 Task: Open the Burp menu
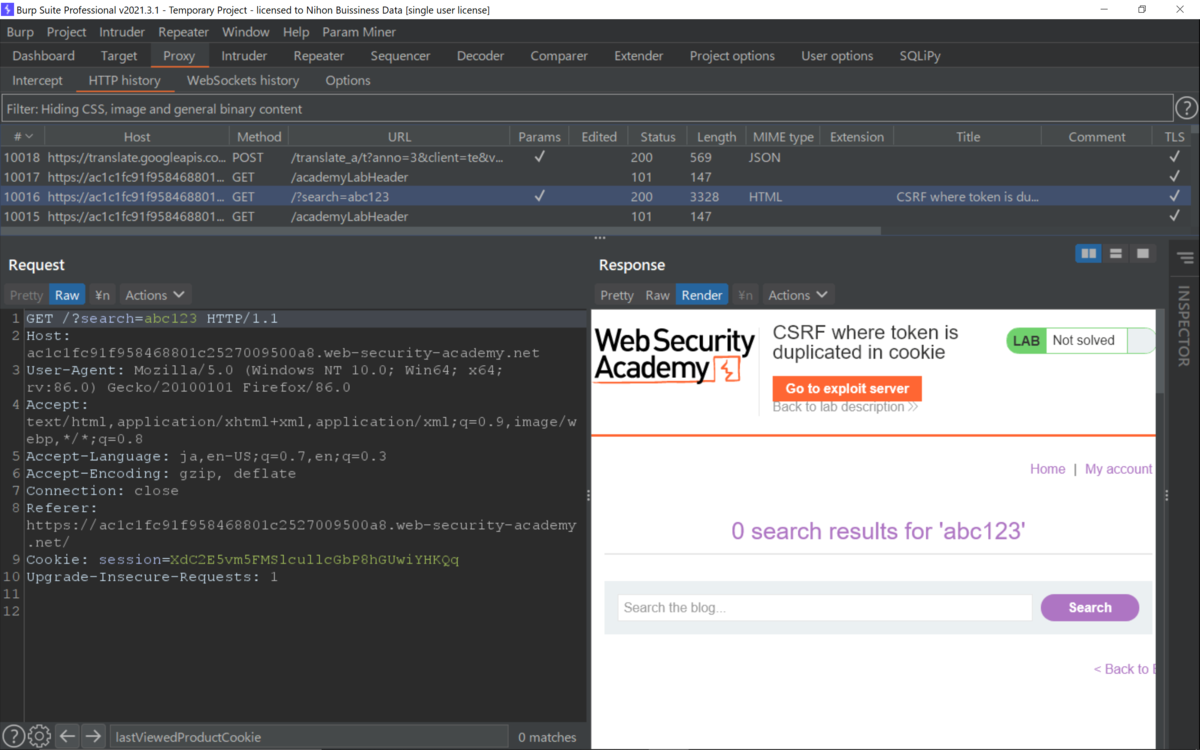[20, 32]
